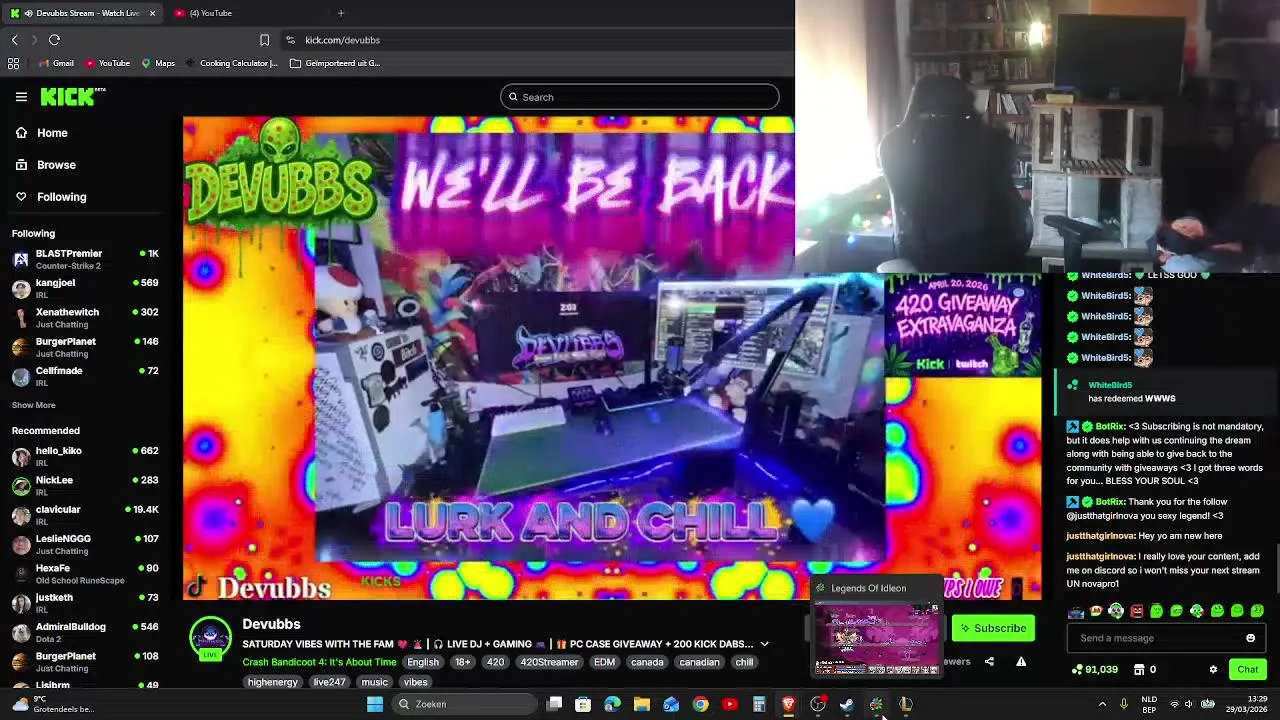The width and height of the screenshot is (1280, 720).
Task: Click the taskbar Zoeken search box
Action: pyautogui.click(x=465, y=704)
